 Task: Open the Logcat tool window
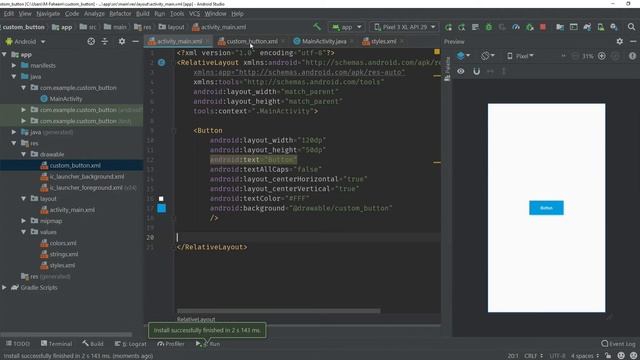coord(131,344)
